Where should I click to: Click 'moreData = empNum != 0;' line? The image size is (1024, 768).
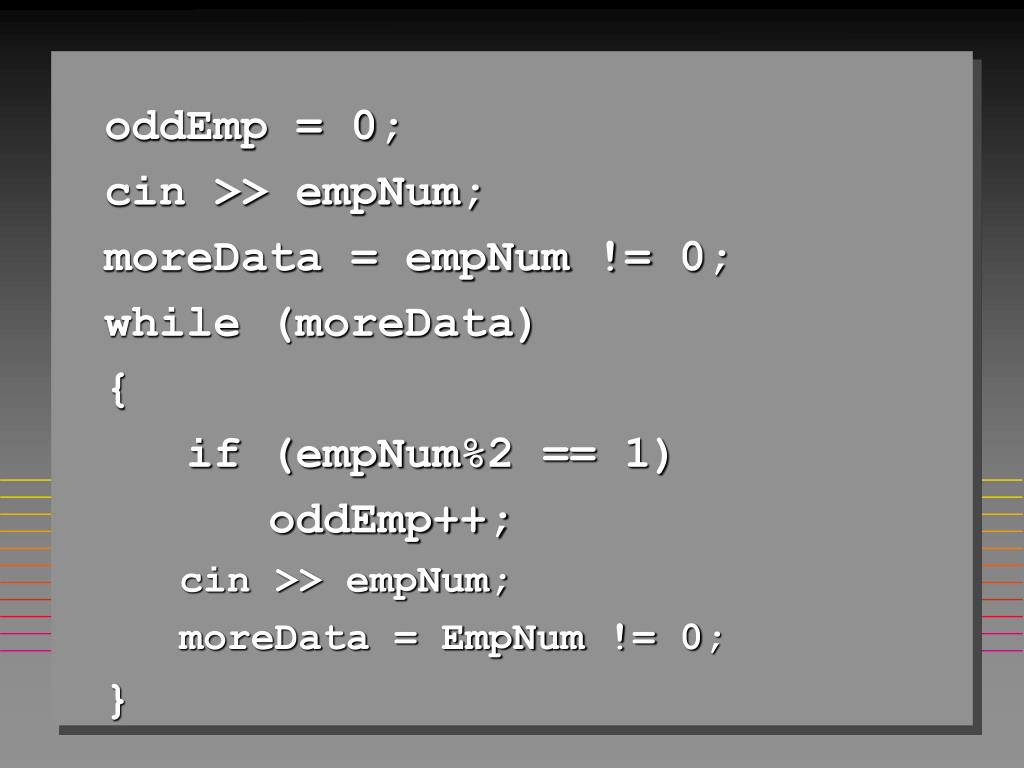tap(416, 258)
